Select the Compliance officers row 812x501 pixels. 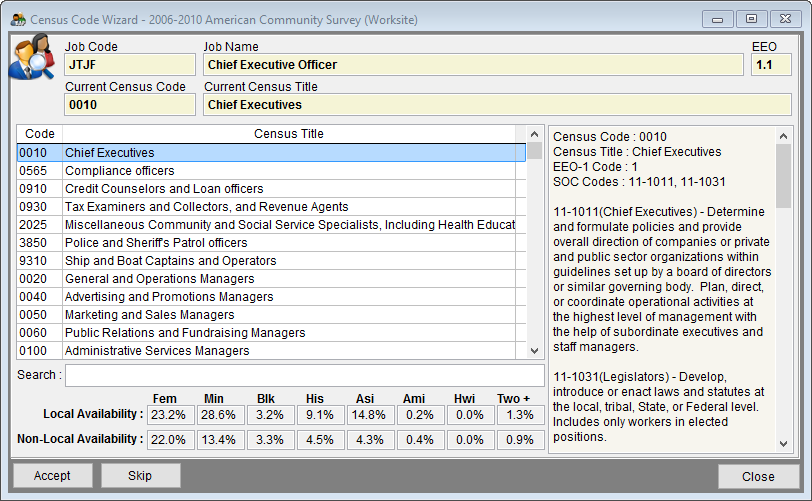[271, 171]
